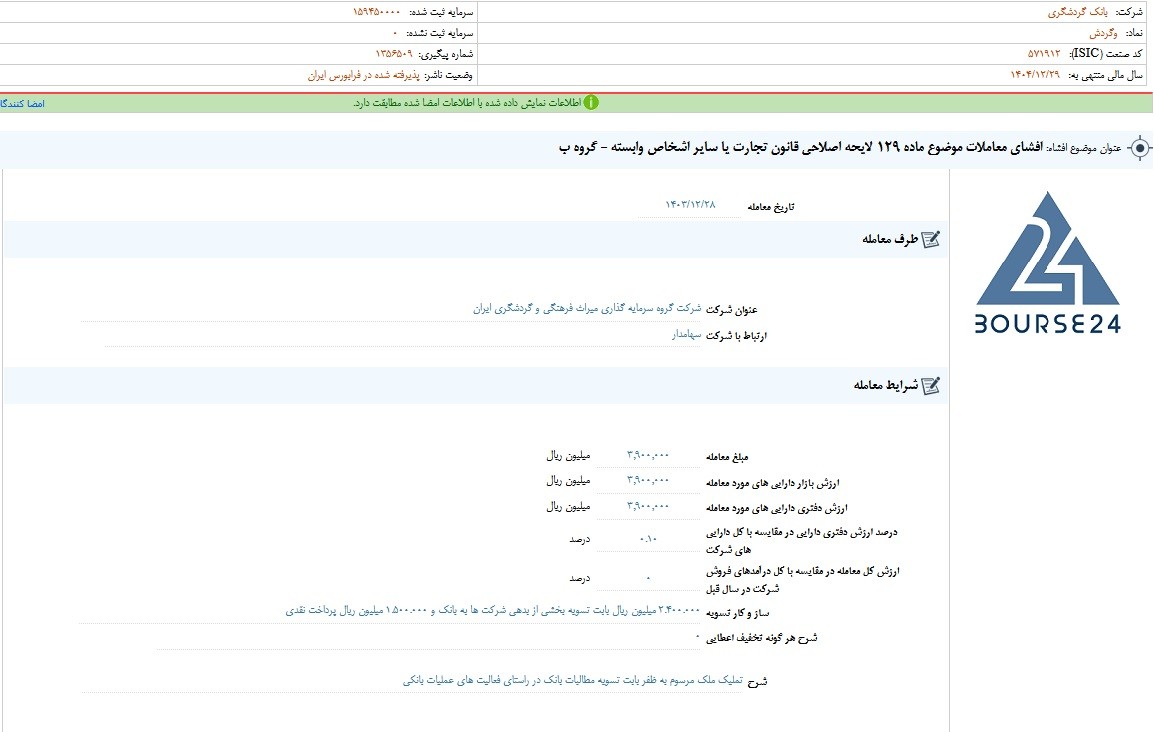Select the company name شرکت گروه سرمایه گذاری میراث فرهنگی
The image size is (1154, 732).
(587, 308)
